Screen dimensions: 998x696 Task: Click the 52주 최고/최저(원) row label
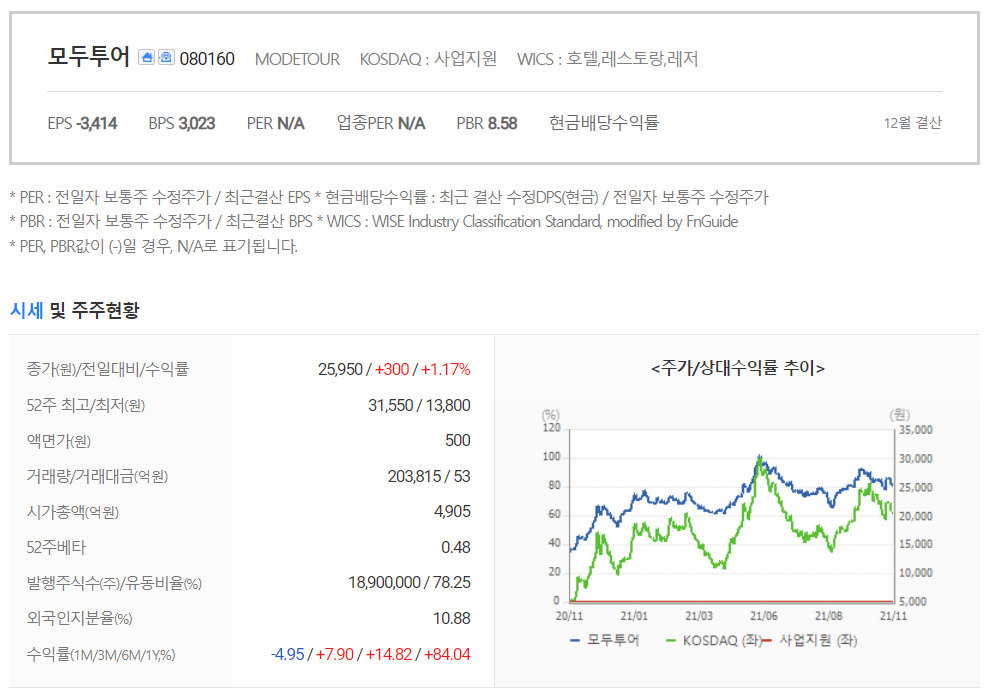[x=86, y=405]
